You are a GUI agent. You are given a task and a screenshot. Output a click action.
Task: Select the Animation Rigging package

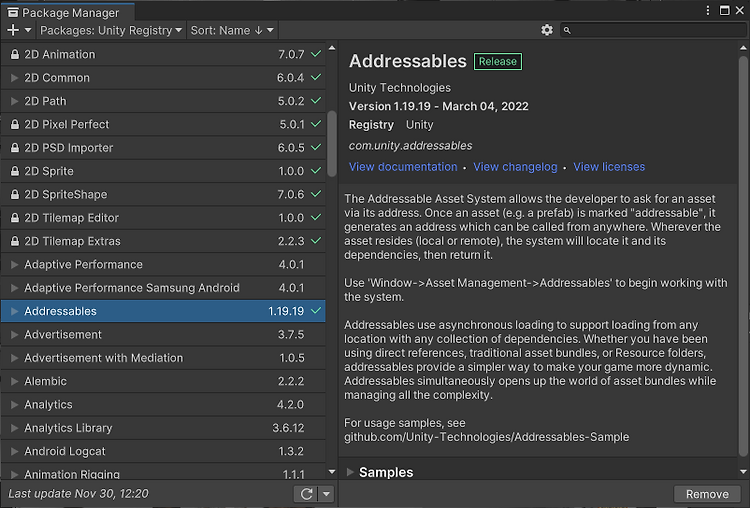[163, 473]
